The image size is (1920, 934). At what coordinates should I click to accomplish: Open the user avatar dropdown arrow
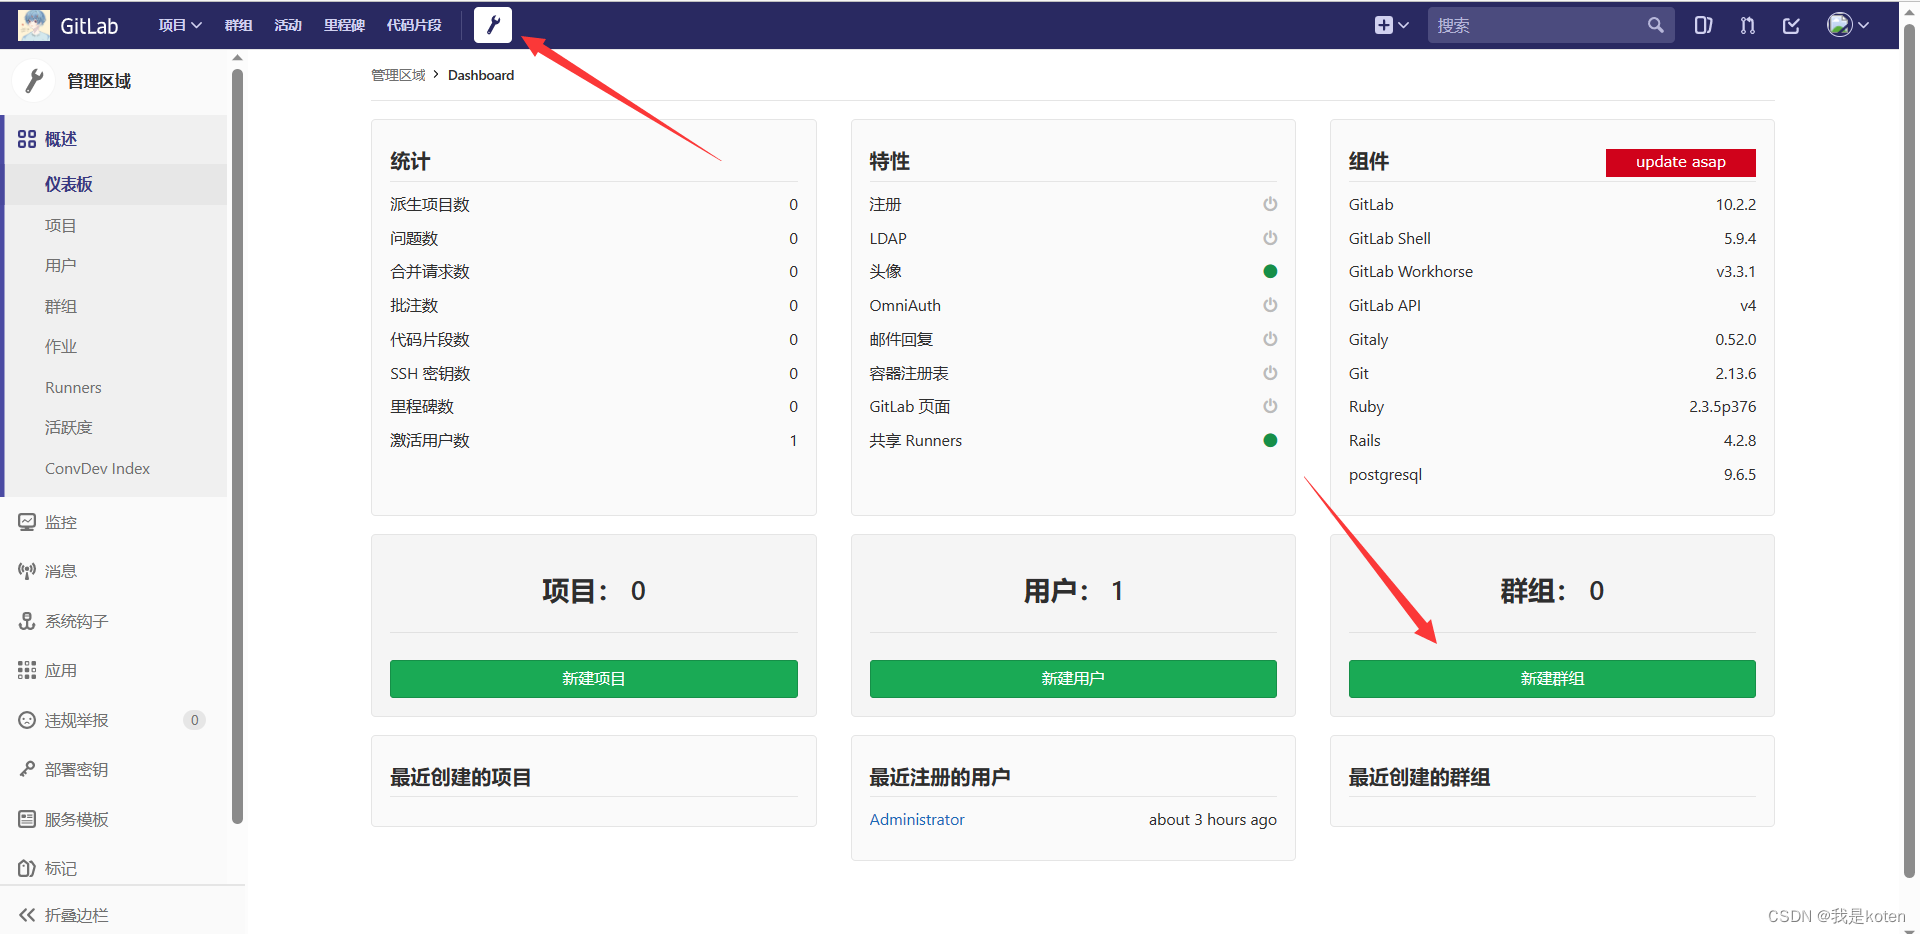1863,25
